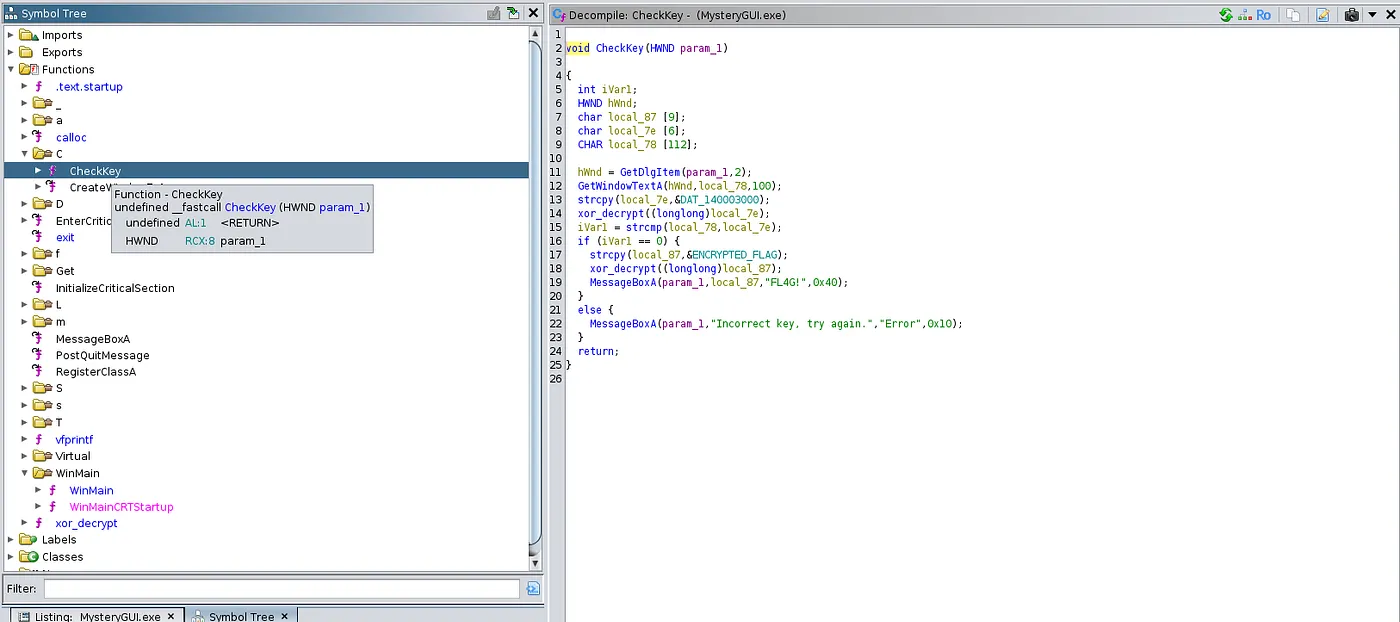
Task: Click the Symbol Tree pencil toolbar icon
Action: (493, 14)
